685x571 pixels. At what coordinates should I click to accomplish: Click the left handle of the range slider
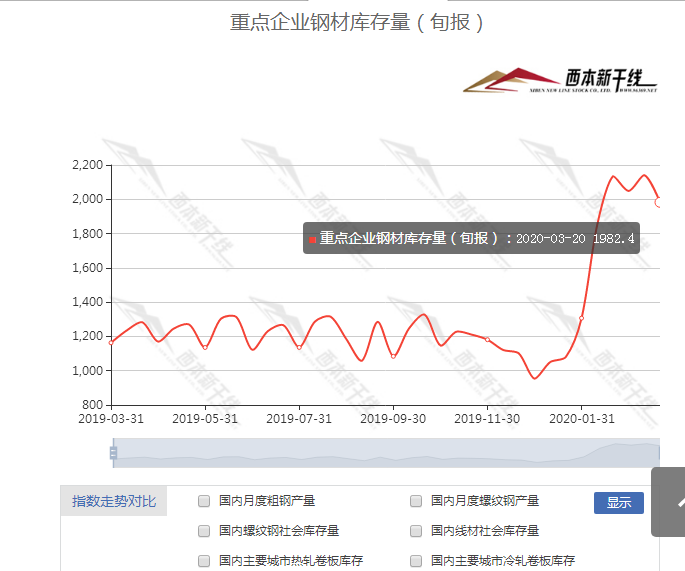tap(113, 453)
